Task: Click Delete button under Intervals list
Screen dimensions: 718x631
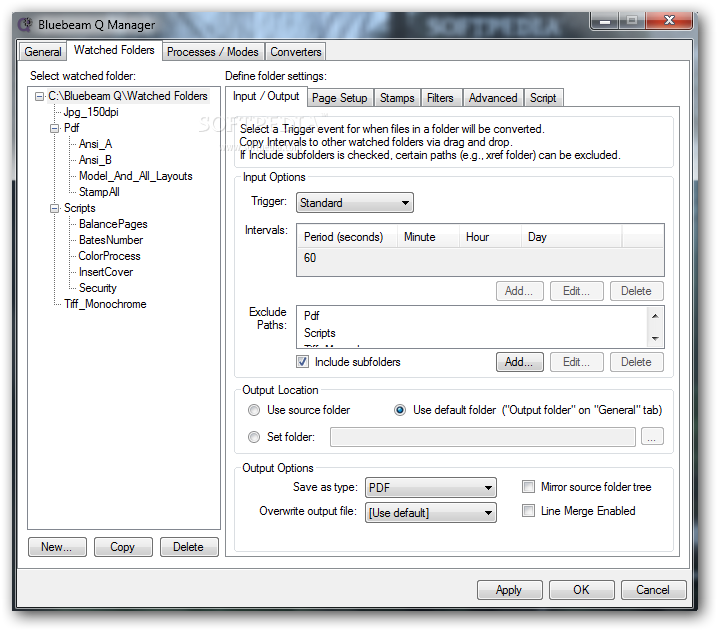Action: point(636,291)
